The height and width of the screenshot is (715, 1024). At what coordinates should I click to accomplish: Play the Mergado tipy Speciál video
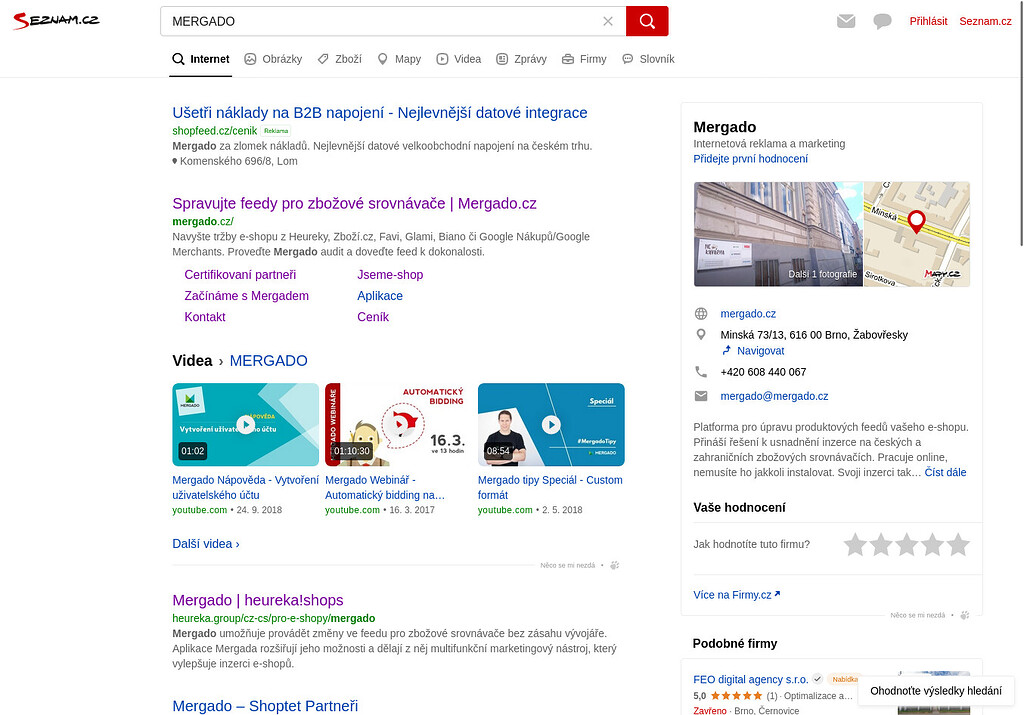tap(551, 424)
